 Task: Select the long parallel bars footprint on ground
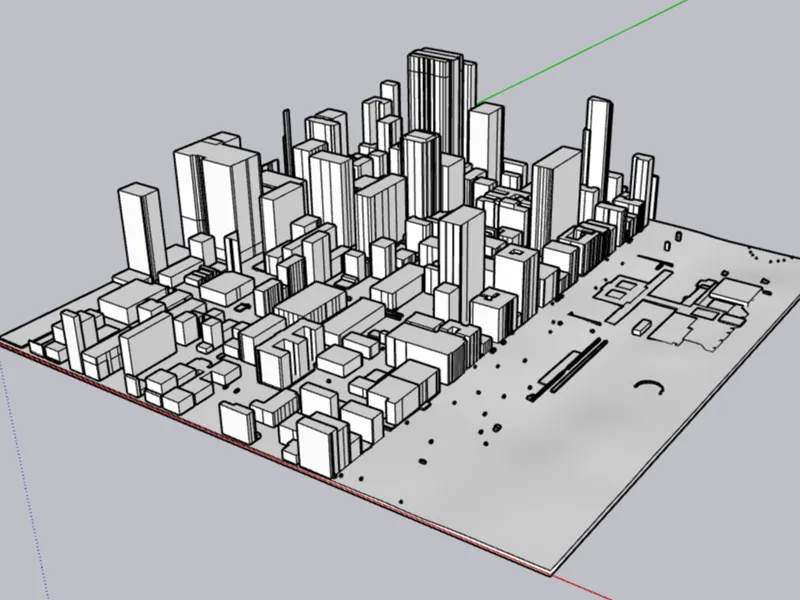click(567, 370)
